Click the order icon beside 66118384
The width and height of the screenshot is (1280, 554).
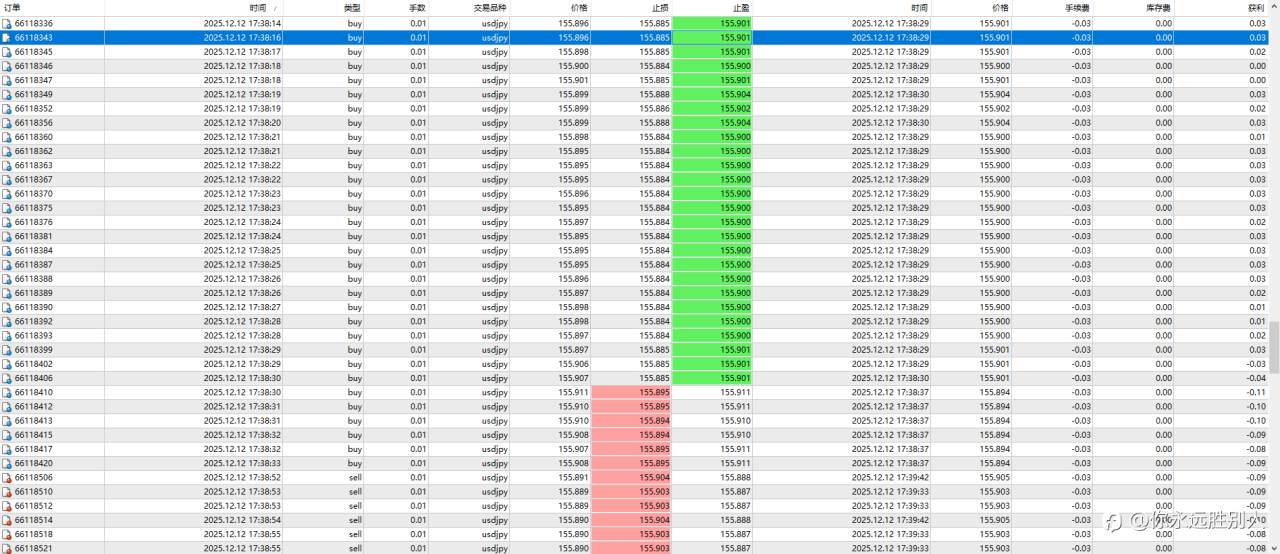(7, 250)
